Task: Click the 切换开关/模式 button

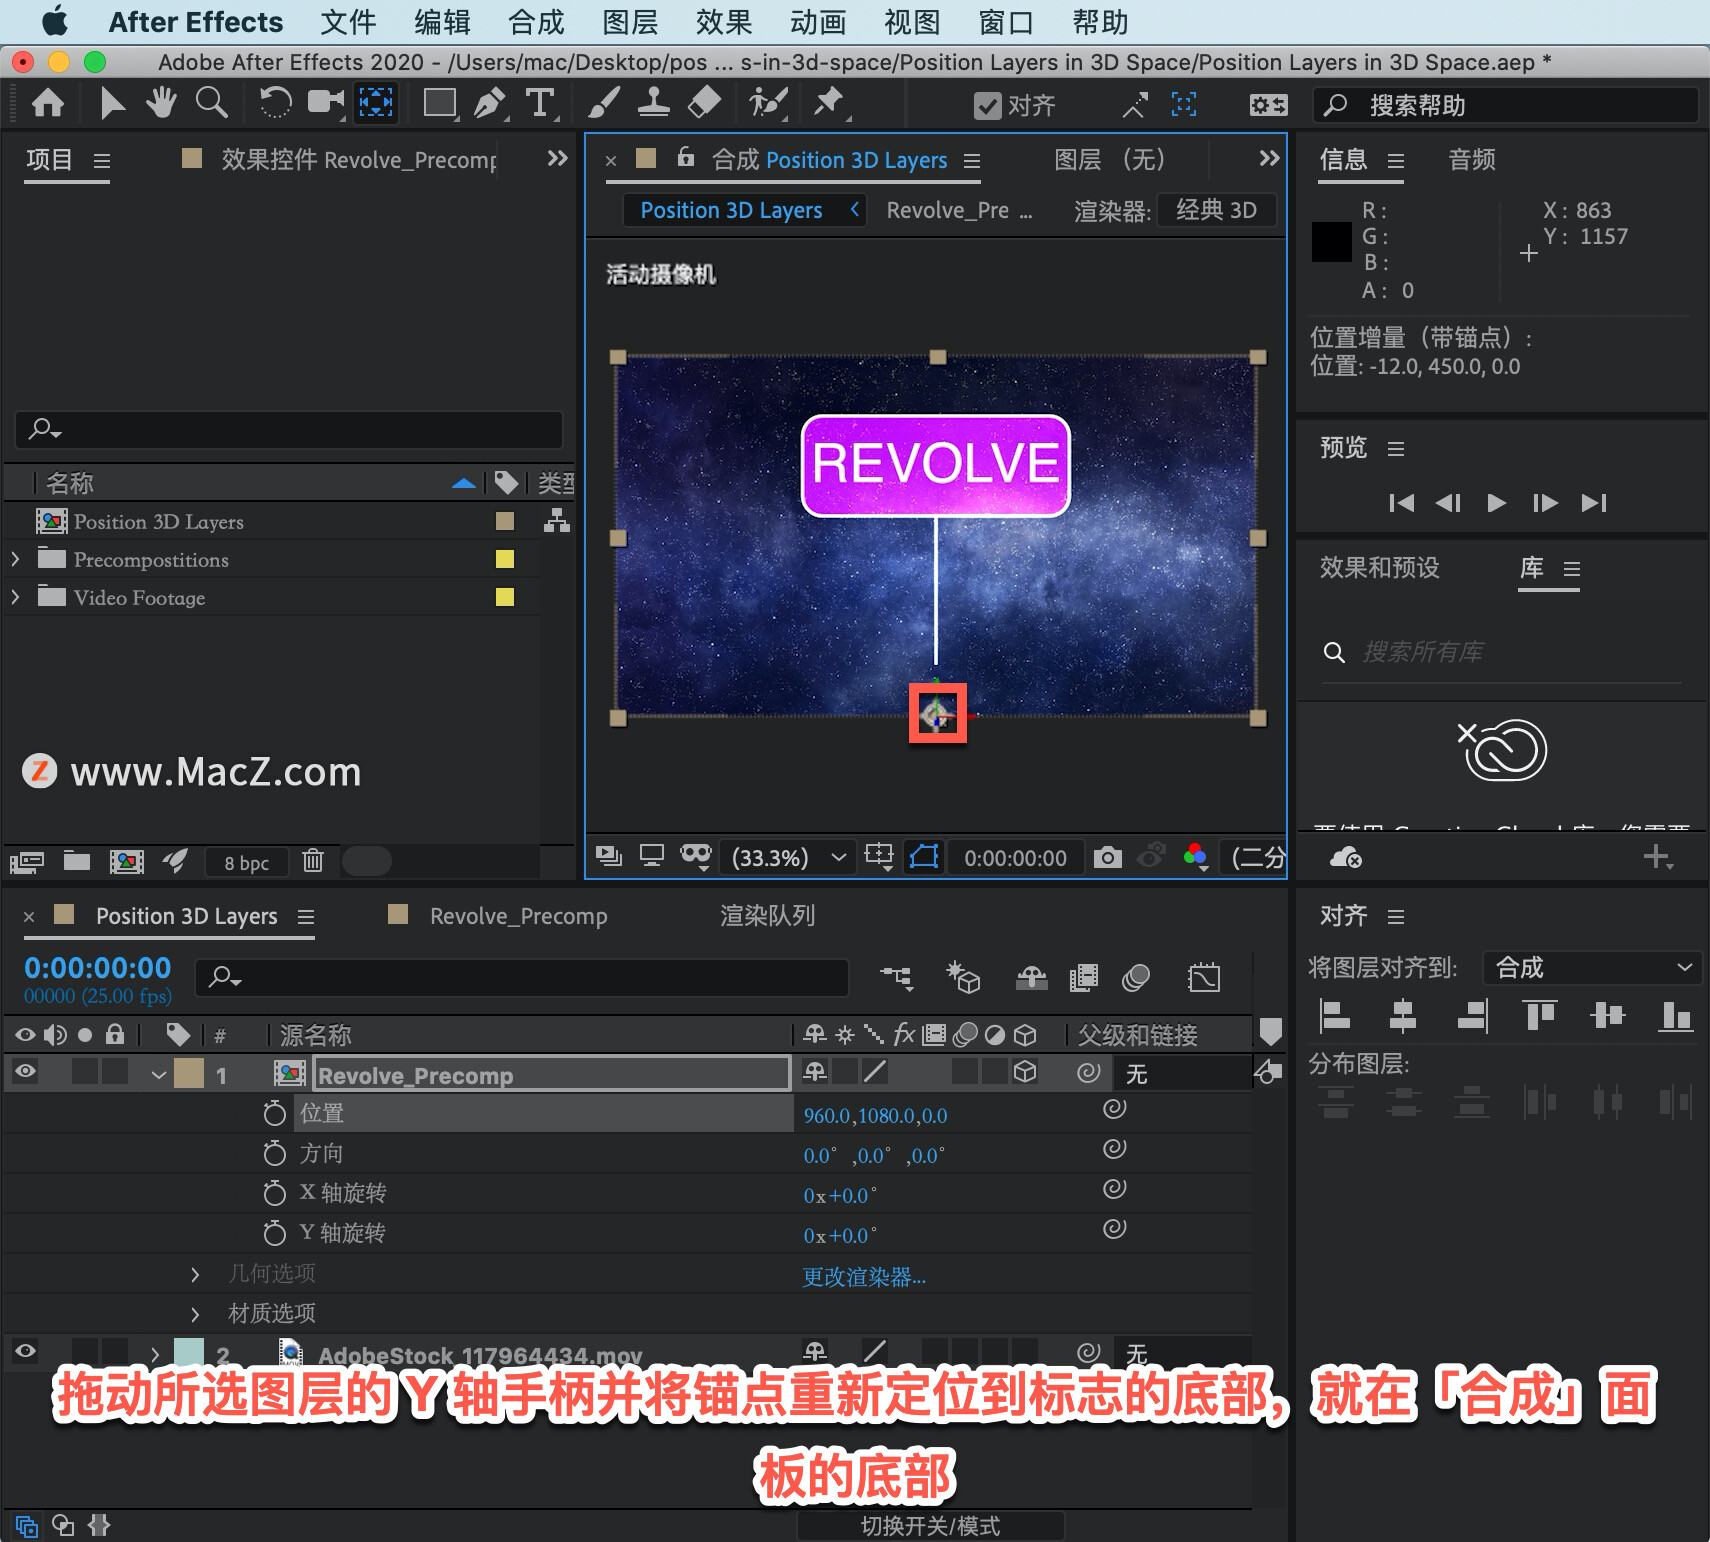Action: pyautogui.click(x=930, y=1526)
